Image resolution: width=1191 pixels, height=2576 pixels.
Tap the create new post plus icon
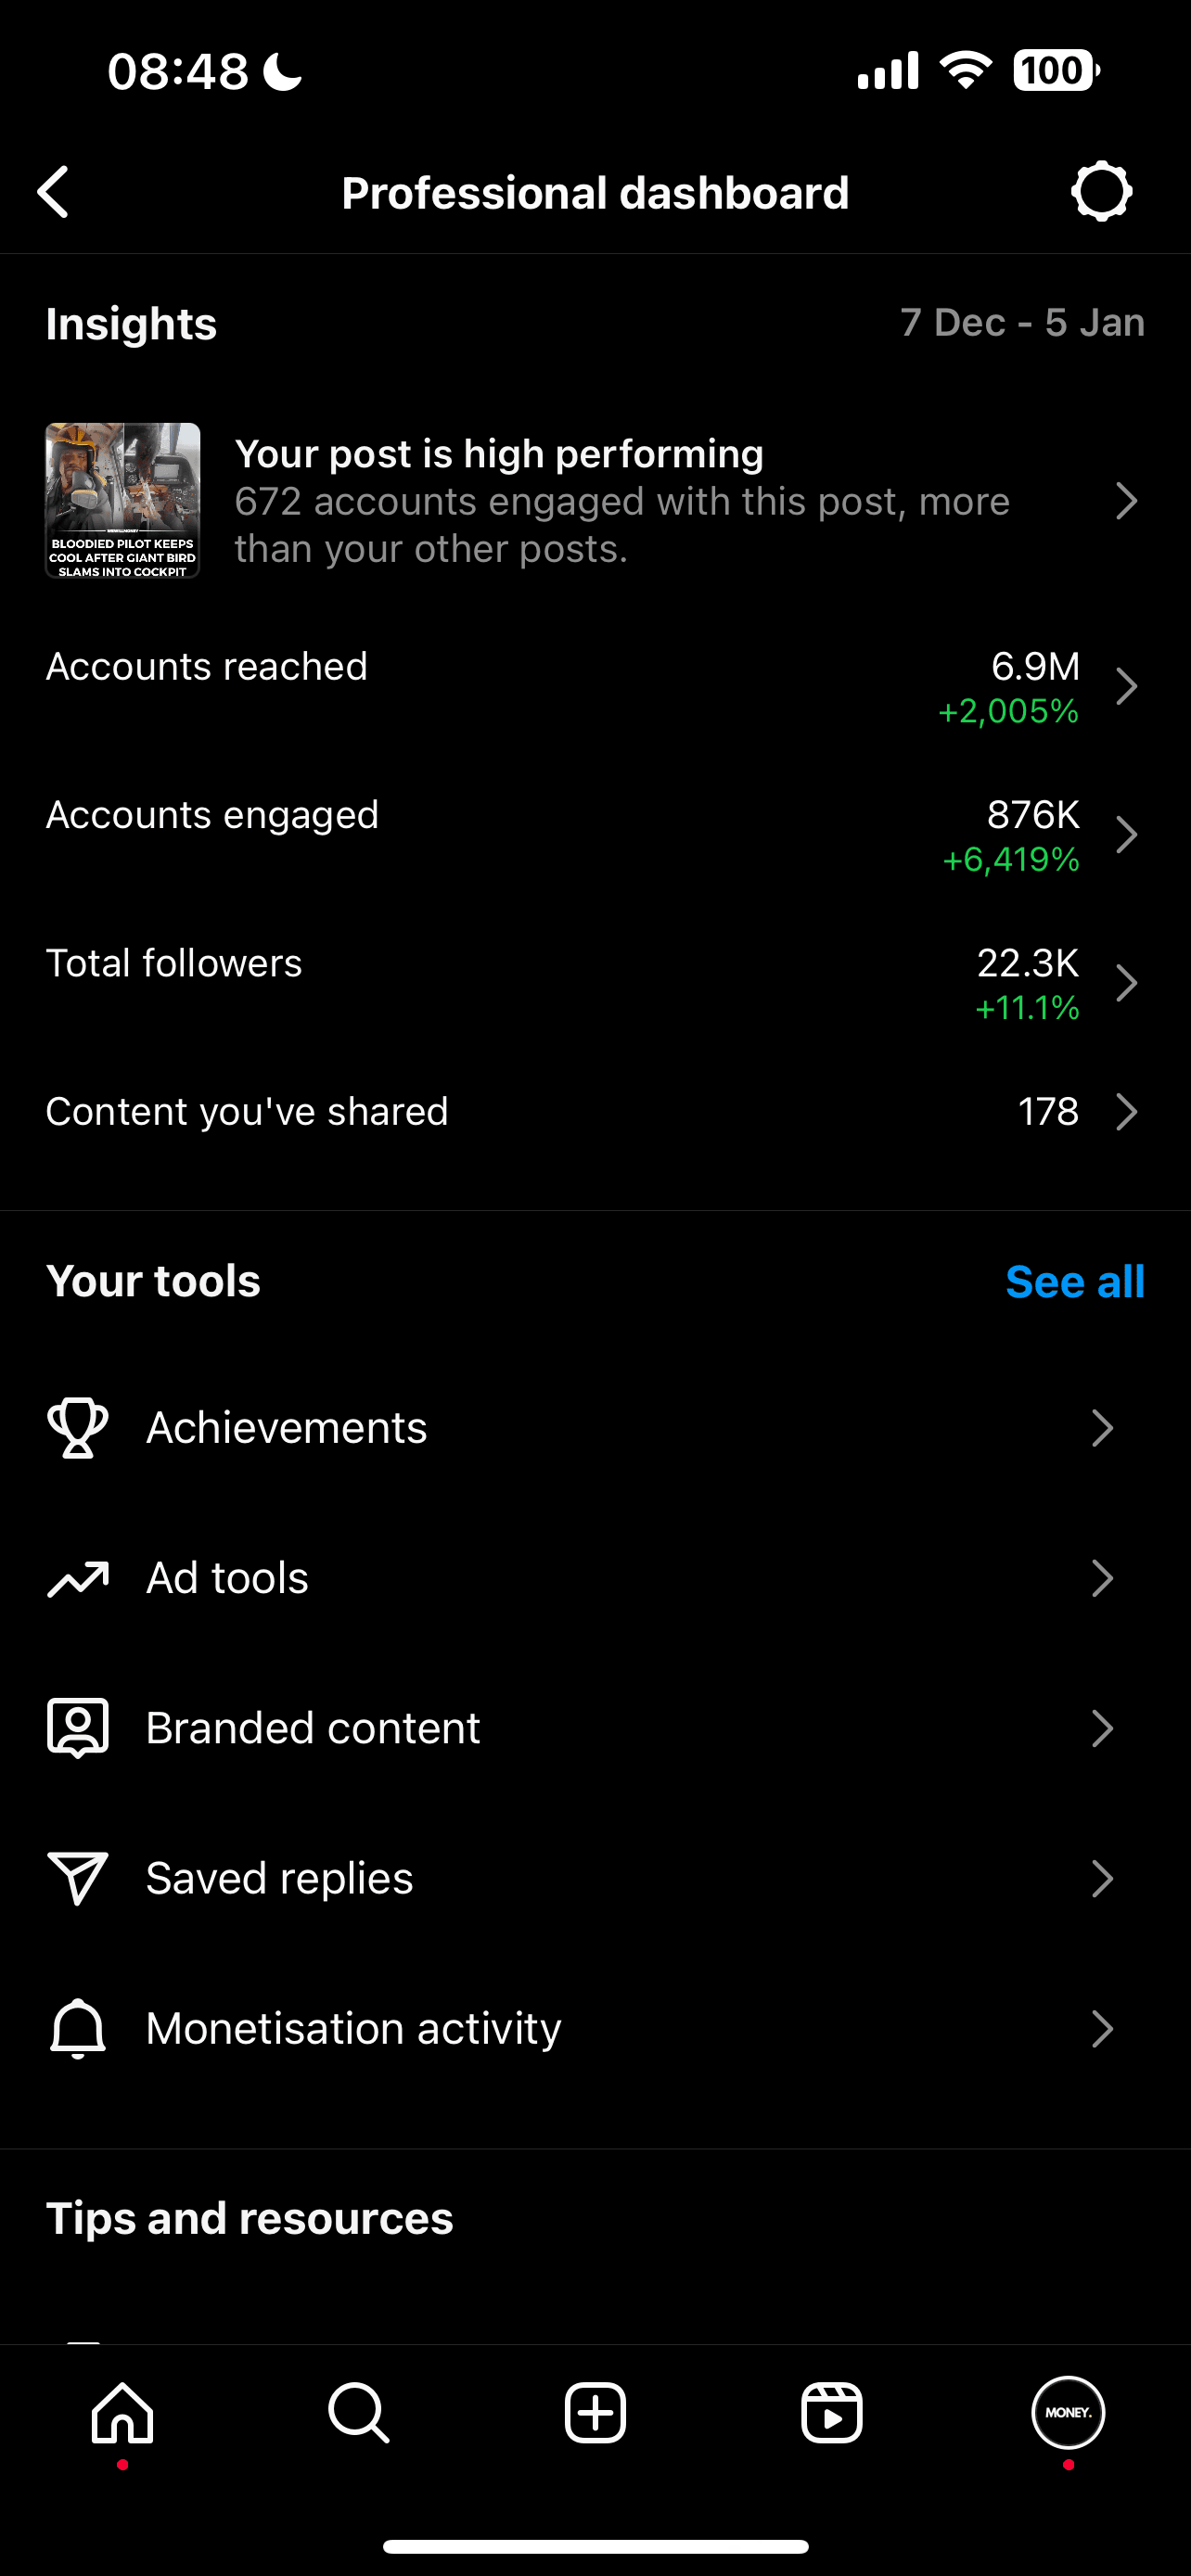(595, 2413)
